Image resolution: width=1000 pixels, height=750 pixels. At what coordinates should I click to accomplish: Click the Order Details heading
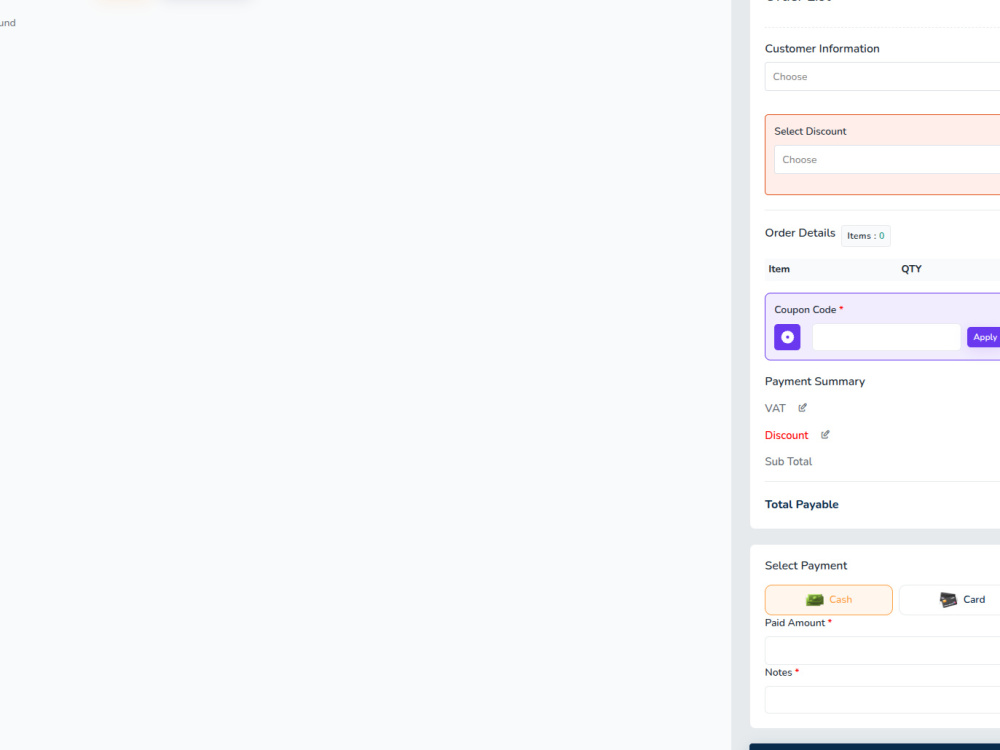800,233
